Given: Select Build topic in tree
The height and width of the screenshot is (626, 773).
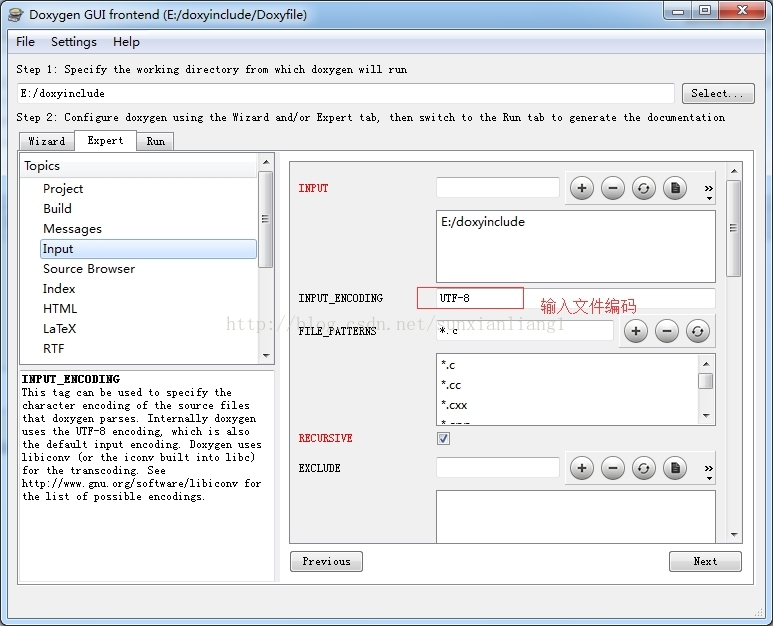Looking at the screenshot, I should click(x=58, y=209).
